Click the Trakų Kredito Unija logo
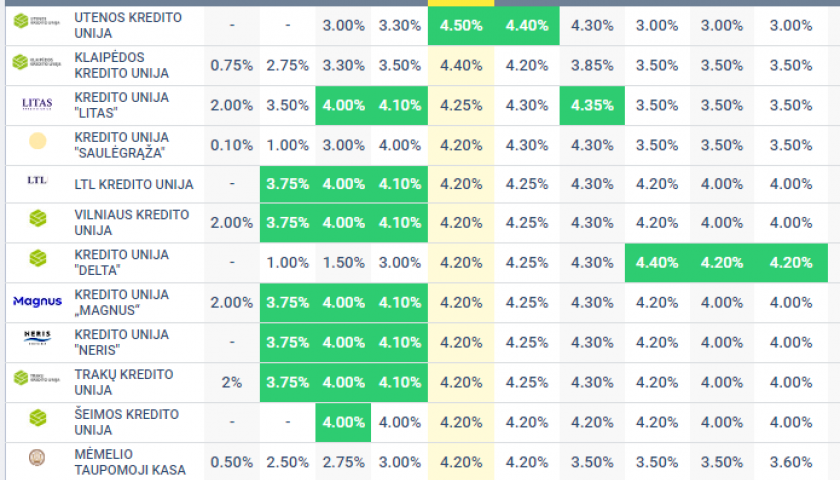840x480 pixels. (36, 378)
